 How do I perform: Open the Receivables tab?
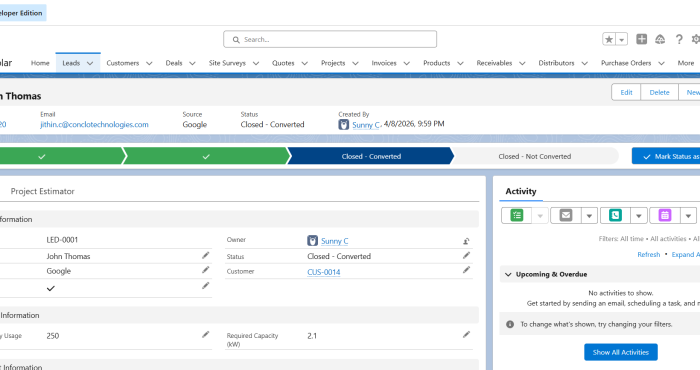[x=494, y=63]
